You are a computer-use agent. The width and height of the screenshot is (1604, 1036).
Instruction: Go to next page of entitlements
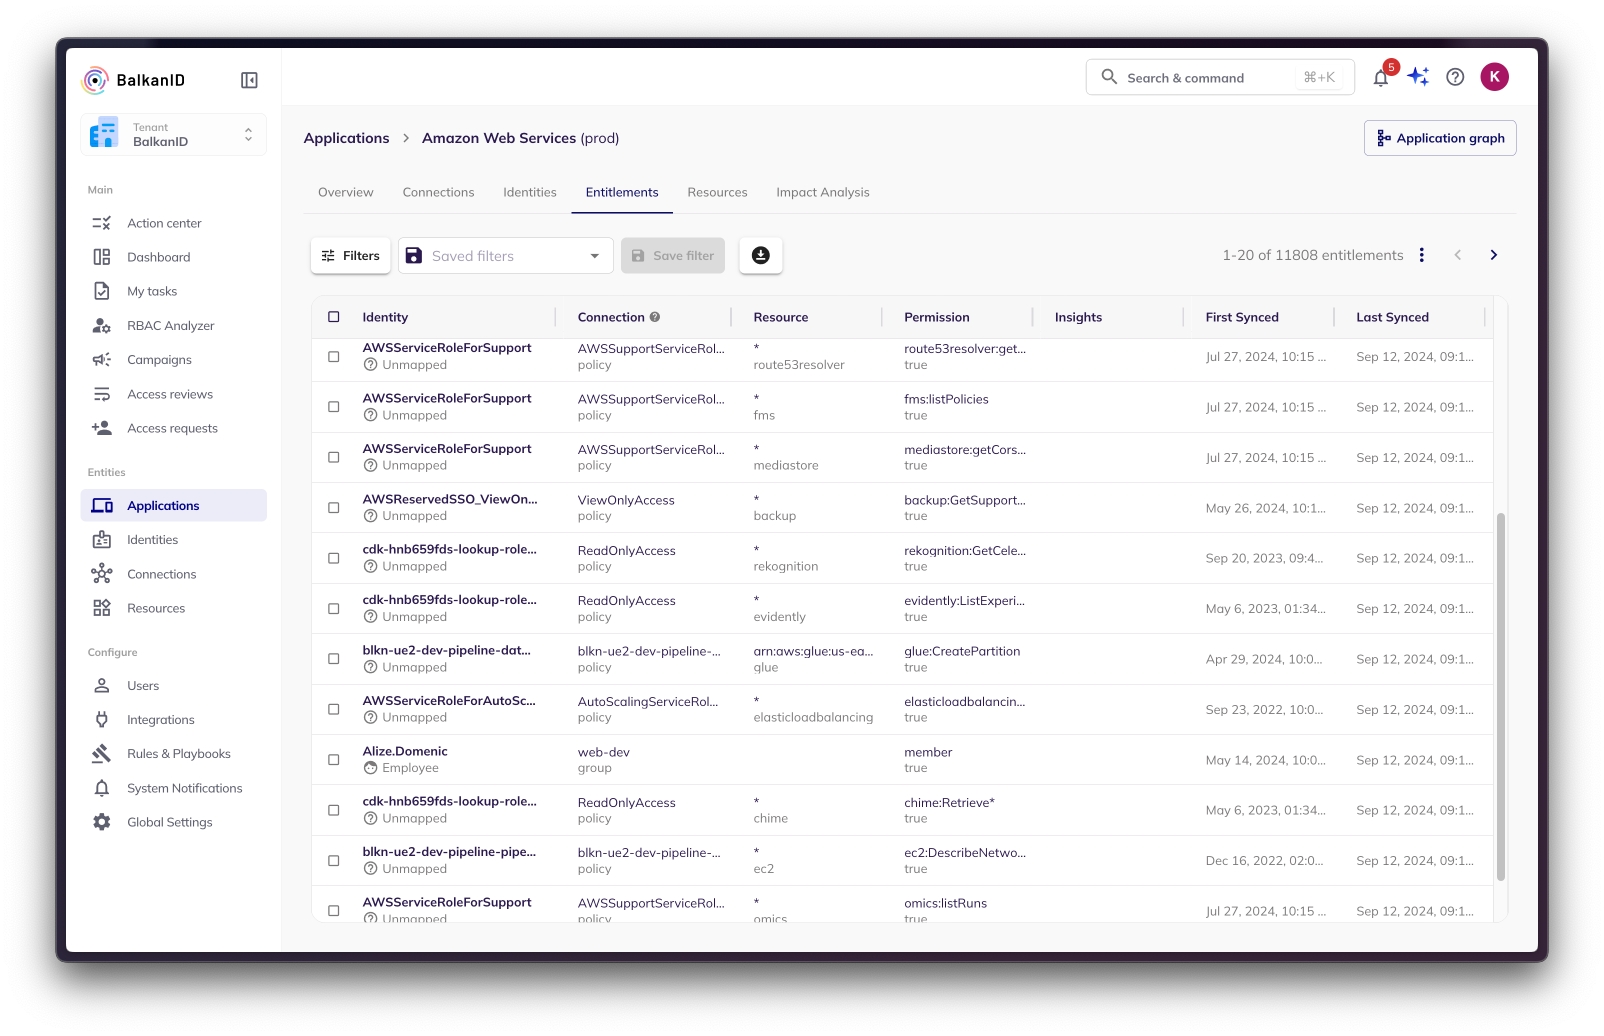pos(1493,255)
